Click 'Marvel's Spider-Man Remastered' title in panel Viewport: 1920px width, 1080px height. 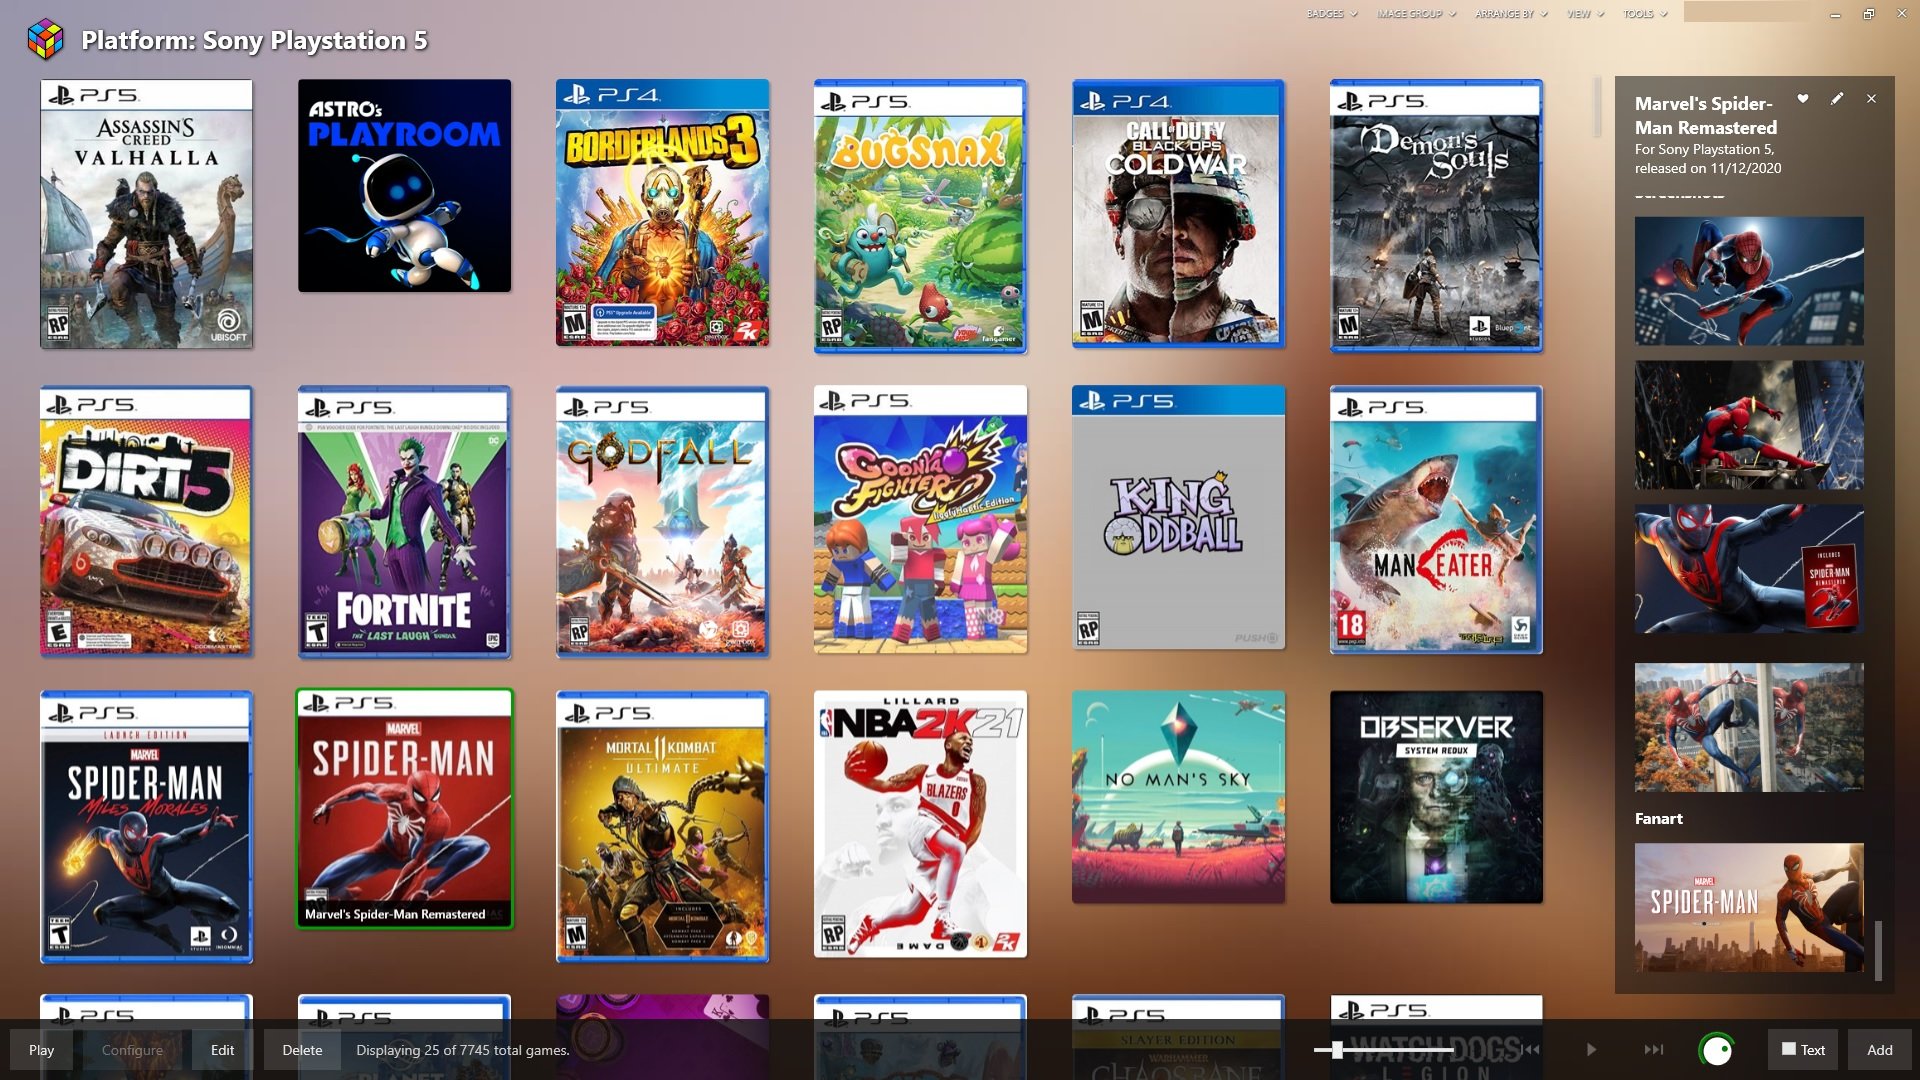1706,115
